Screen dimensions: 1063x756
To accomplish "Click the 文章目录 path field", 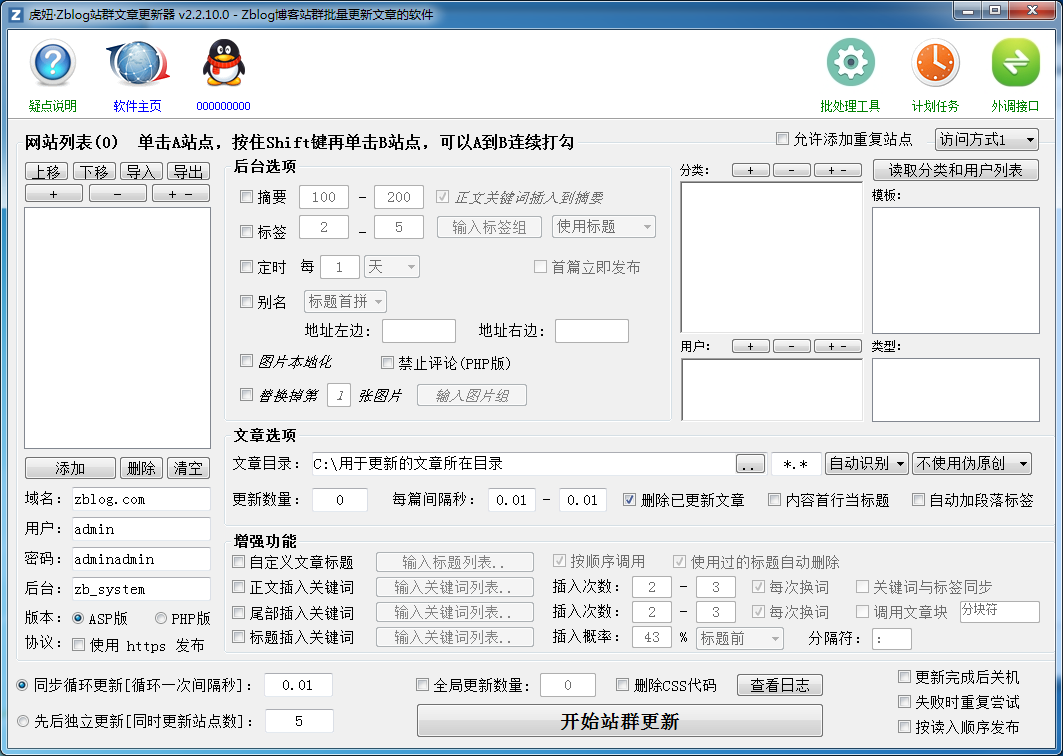I will pyautogui.click(x=523, y=464).
